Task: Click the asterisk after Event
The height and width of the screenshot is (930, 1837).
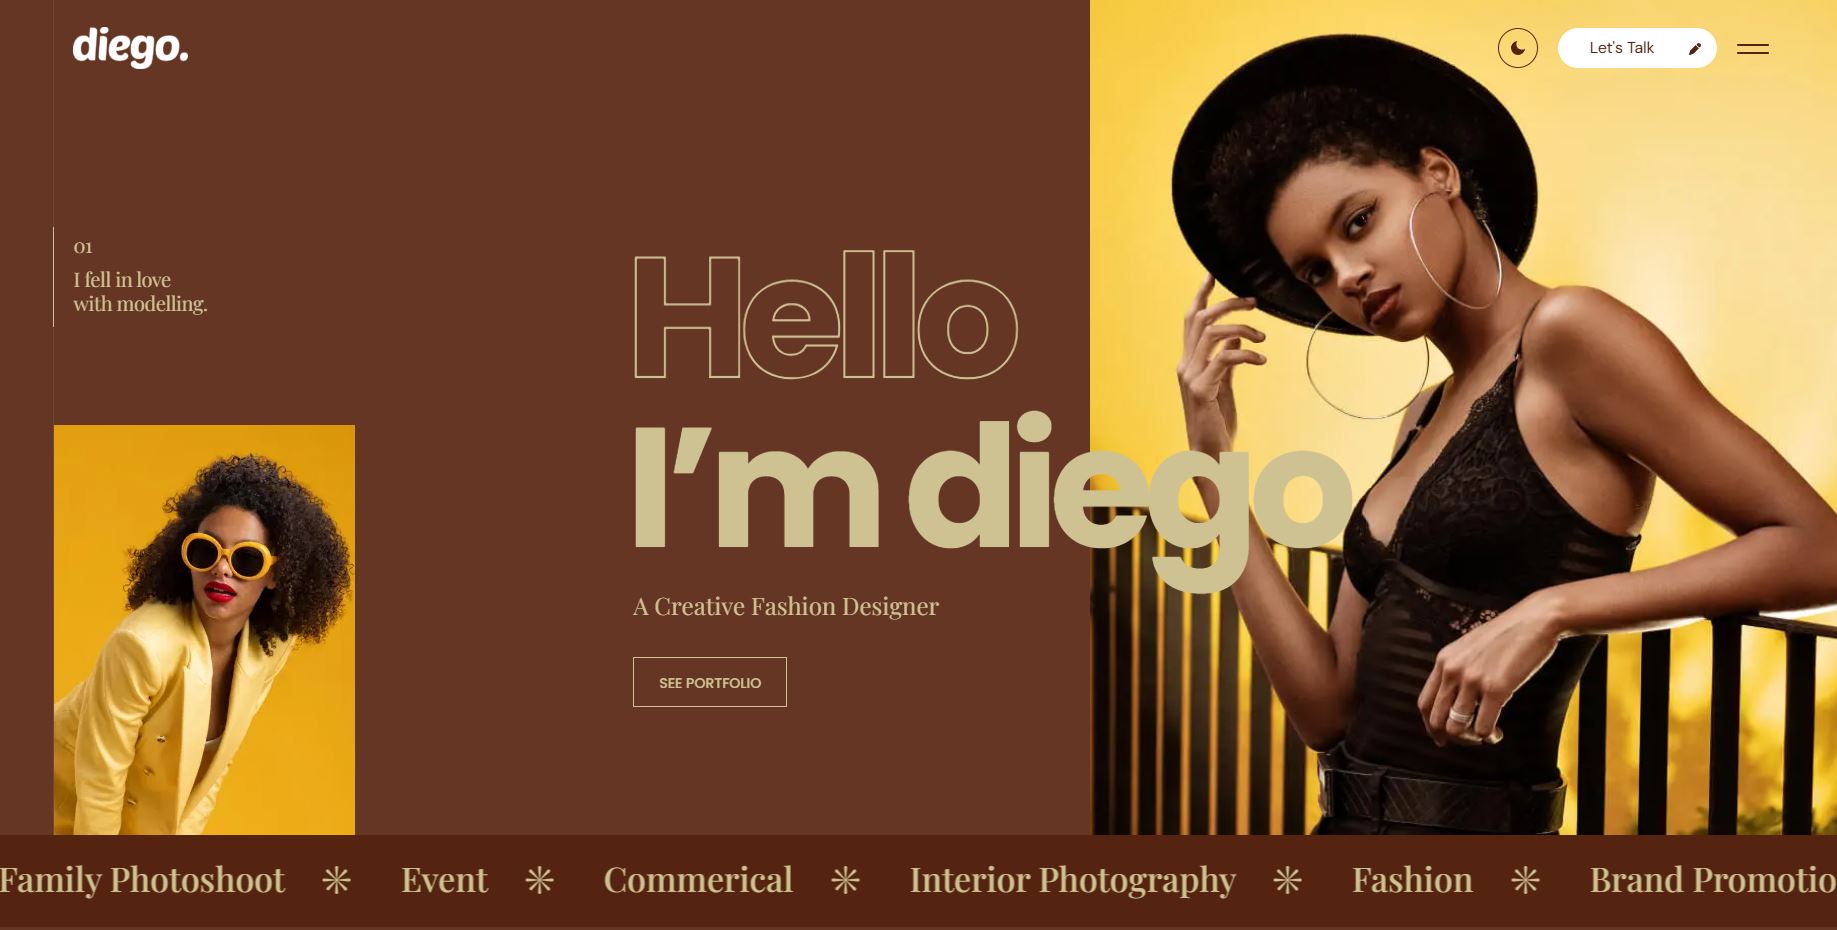Action: 540,880
